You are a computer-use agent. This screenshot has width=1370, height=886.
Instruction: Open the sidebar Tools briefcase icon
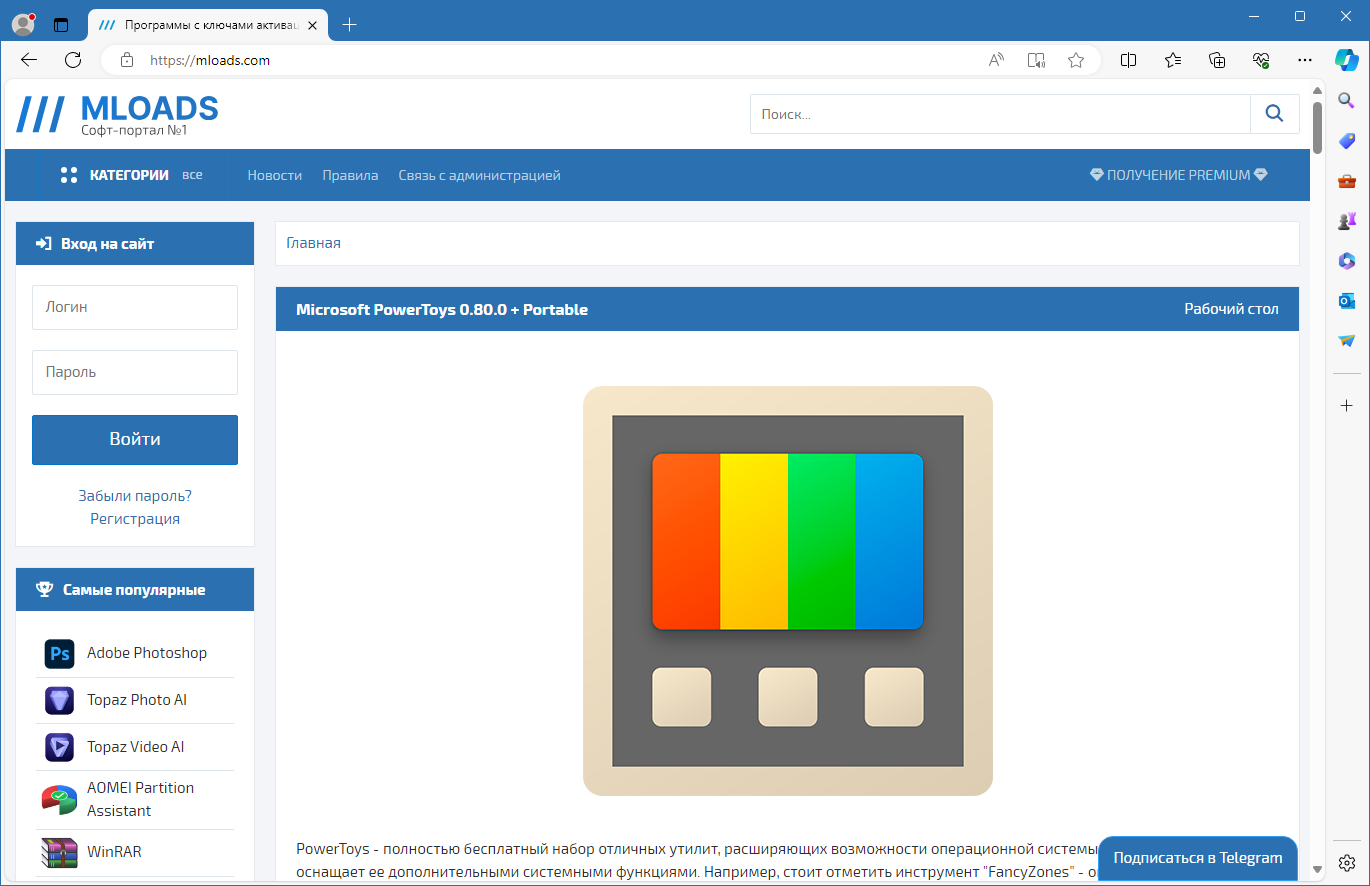[1347, 181]
